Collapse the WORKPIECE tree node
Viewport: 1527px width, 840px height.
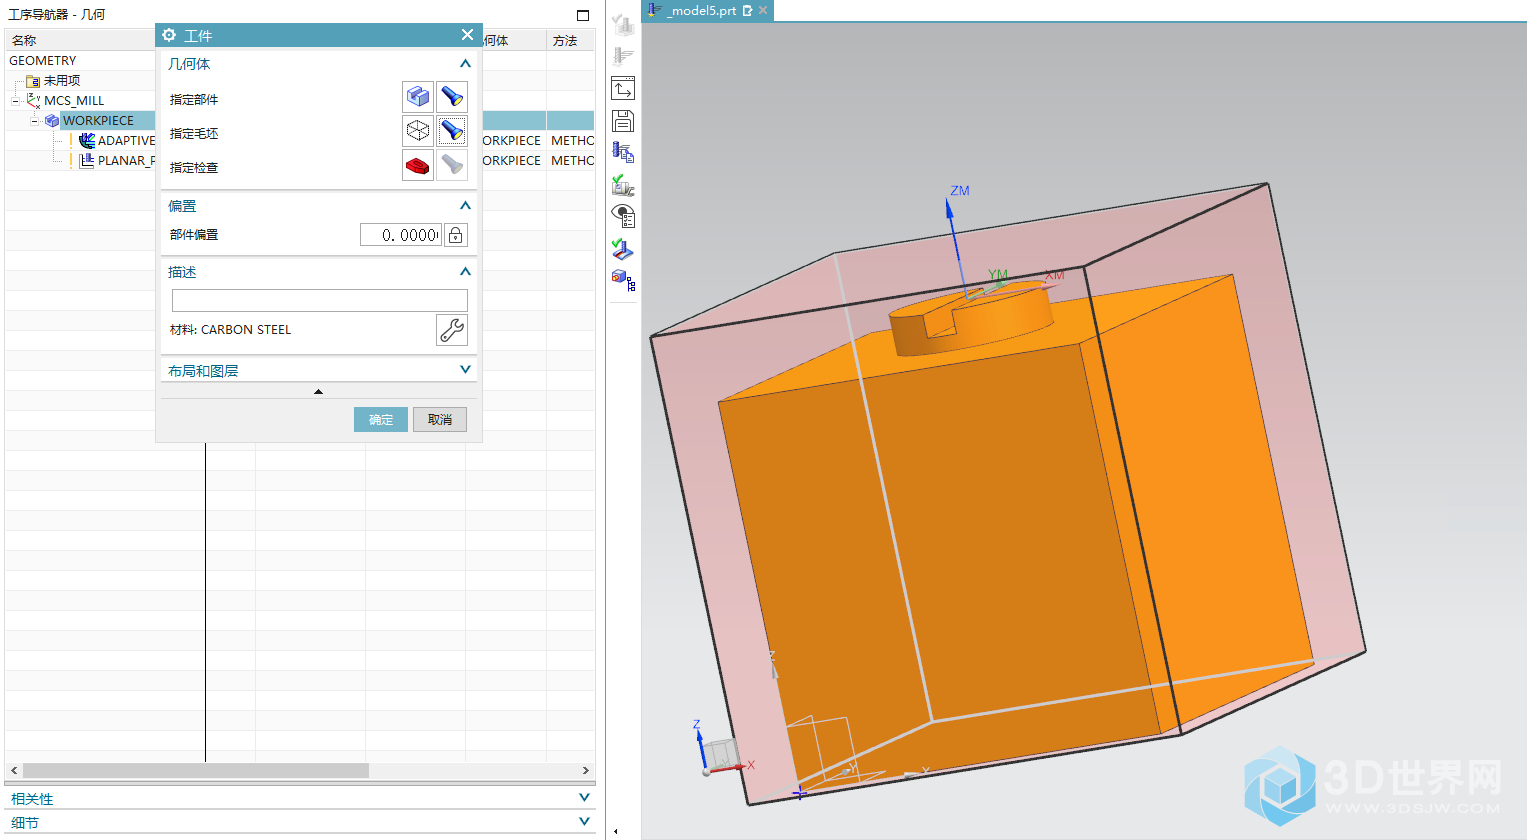click(x=35, y=121)
